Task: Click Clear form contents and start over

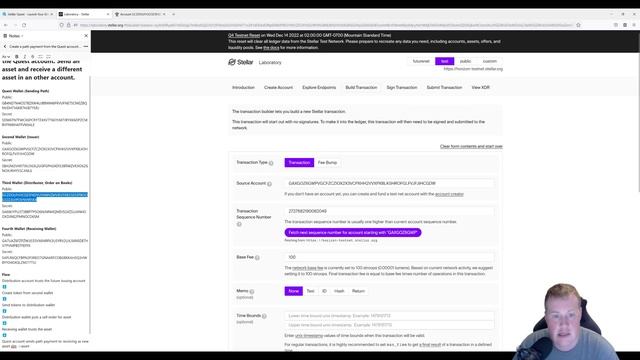Action: coord(471,146)
